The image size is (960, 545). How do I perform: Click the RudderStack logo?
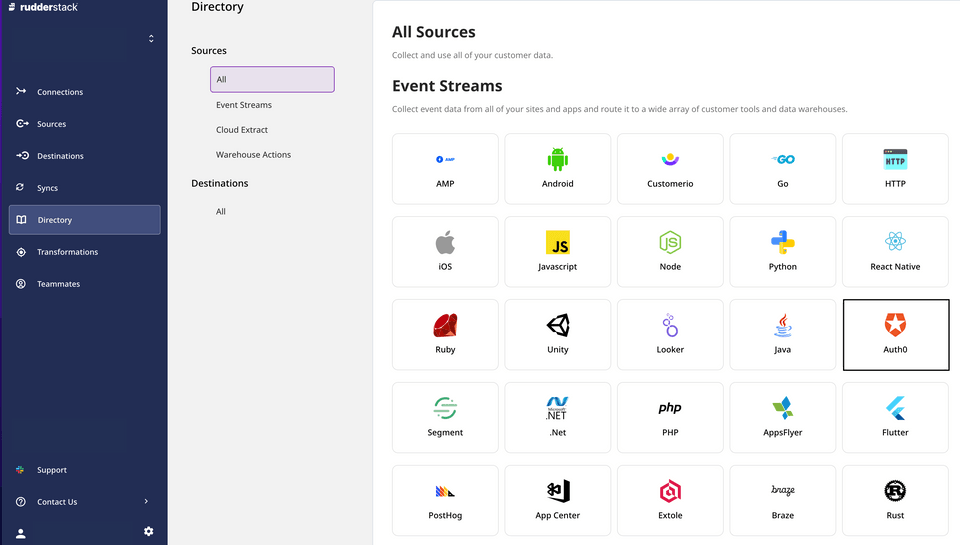[43, 7]
